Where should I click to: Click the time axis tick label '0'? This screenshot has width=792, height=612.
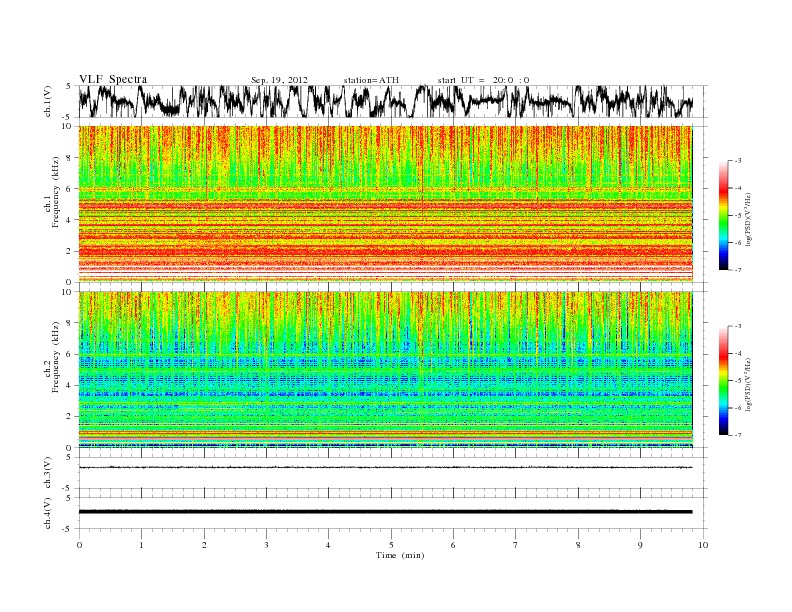coord(79,545)
